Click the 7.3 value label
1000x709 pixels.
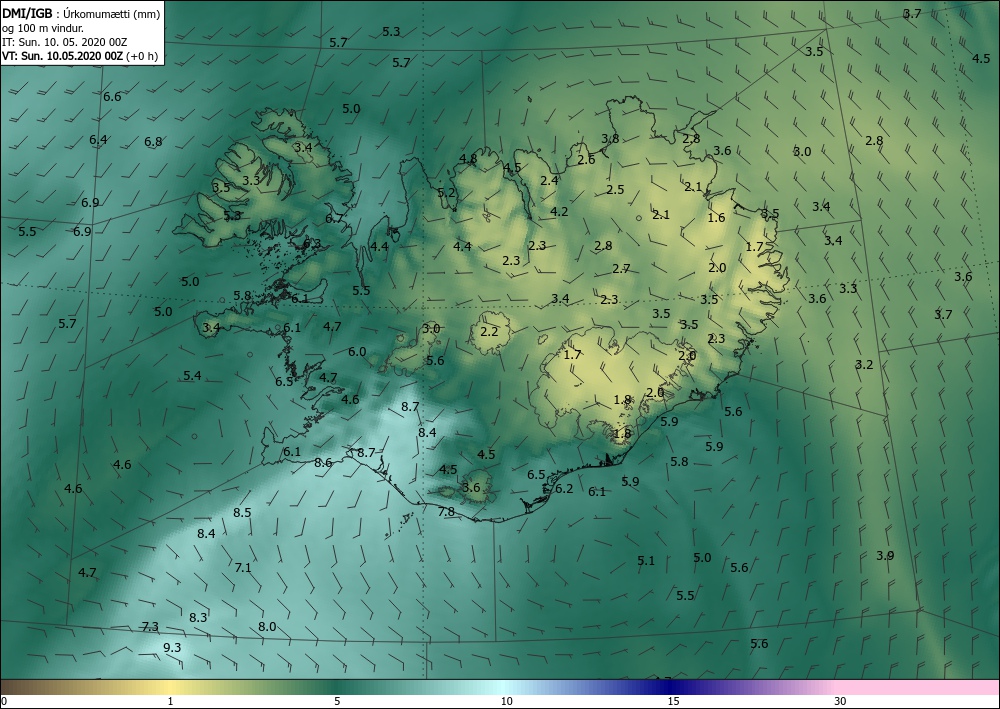pyautogui.click(x=150, y=627)
